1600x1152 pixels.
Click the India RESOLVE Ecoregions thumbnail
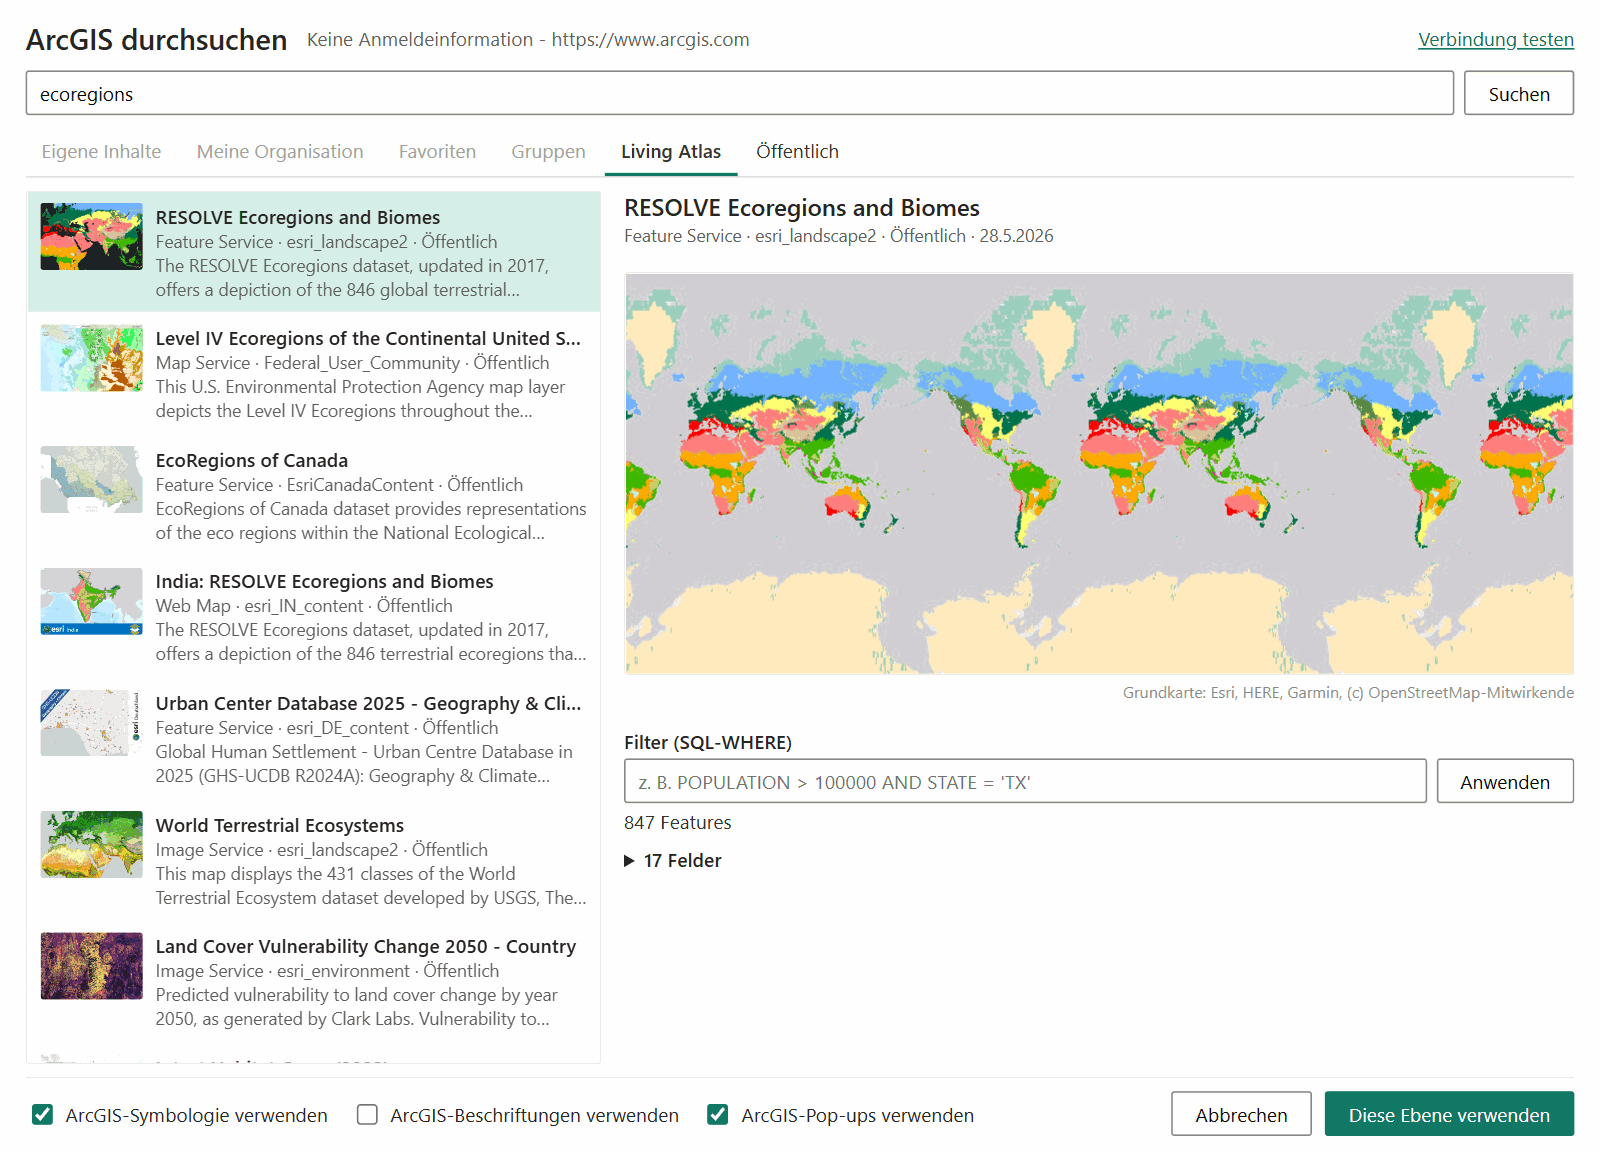91,601
